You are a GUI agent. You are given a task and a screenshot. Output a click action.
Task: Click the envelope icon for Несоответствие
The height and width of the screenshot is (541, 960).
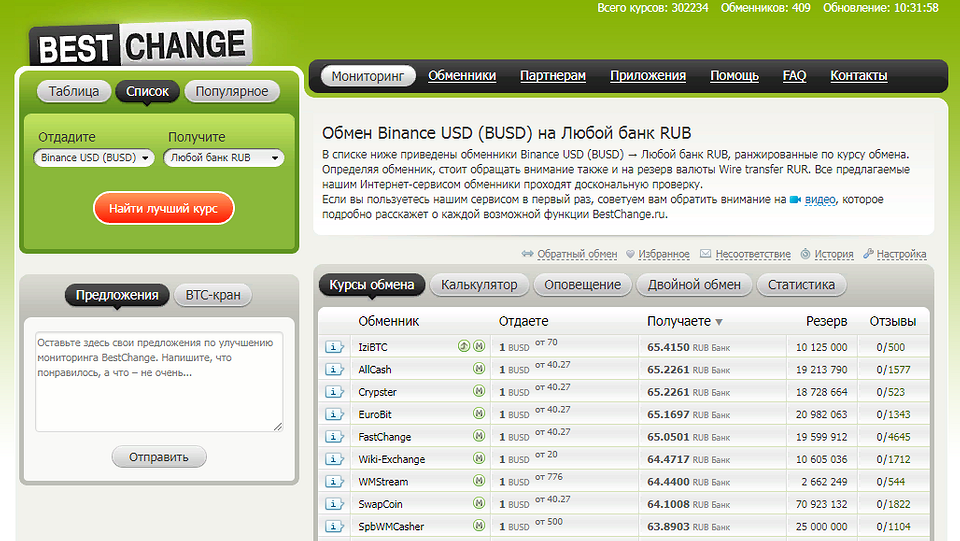(706, 255)
